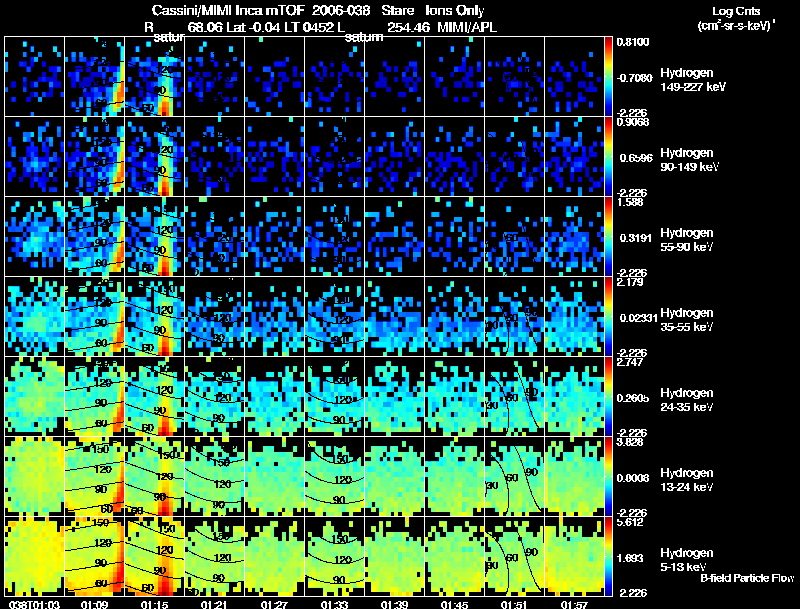Select the 'Hydrogen 5-13 keV' row label
This screenshot has height=609, width=800.
pyautogui.click(x=687, y=560)
